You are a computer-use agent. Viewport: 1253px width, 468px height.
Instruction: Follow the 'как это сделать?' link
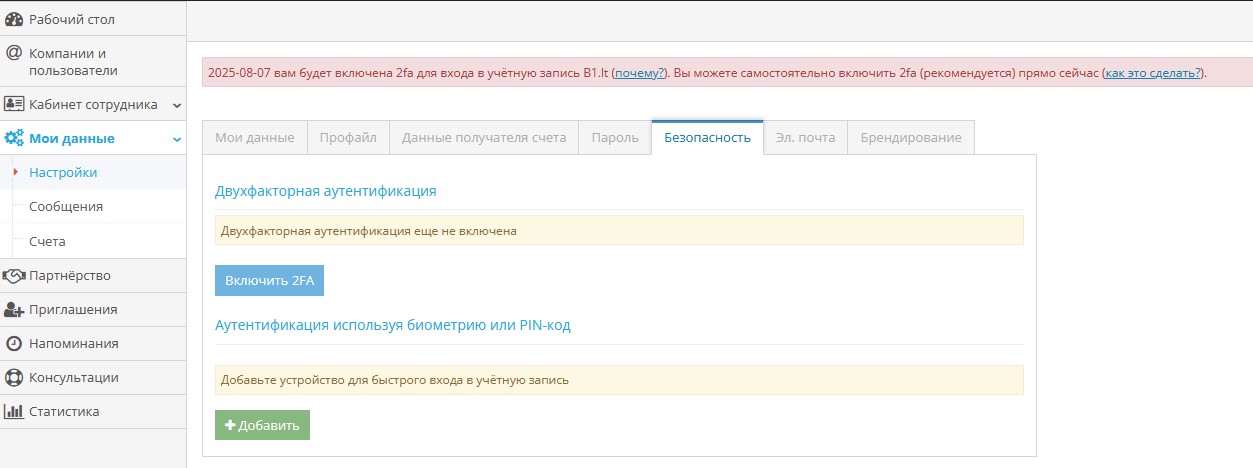click(x=1153, y=73)
